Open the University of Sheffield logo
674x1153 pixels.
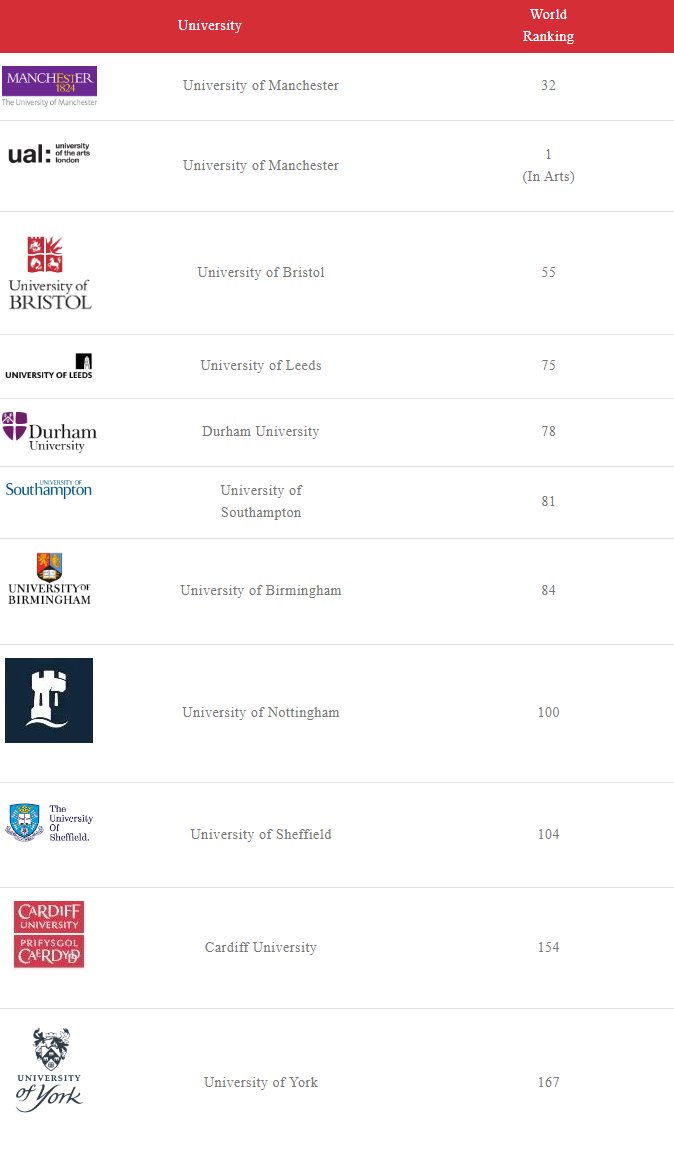click(x=48, y=822)
